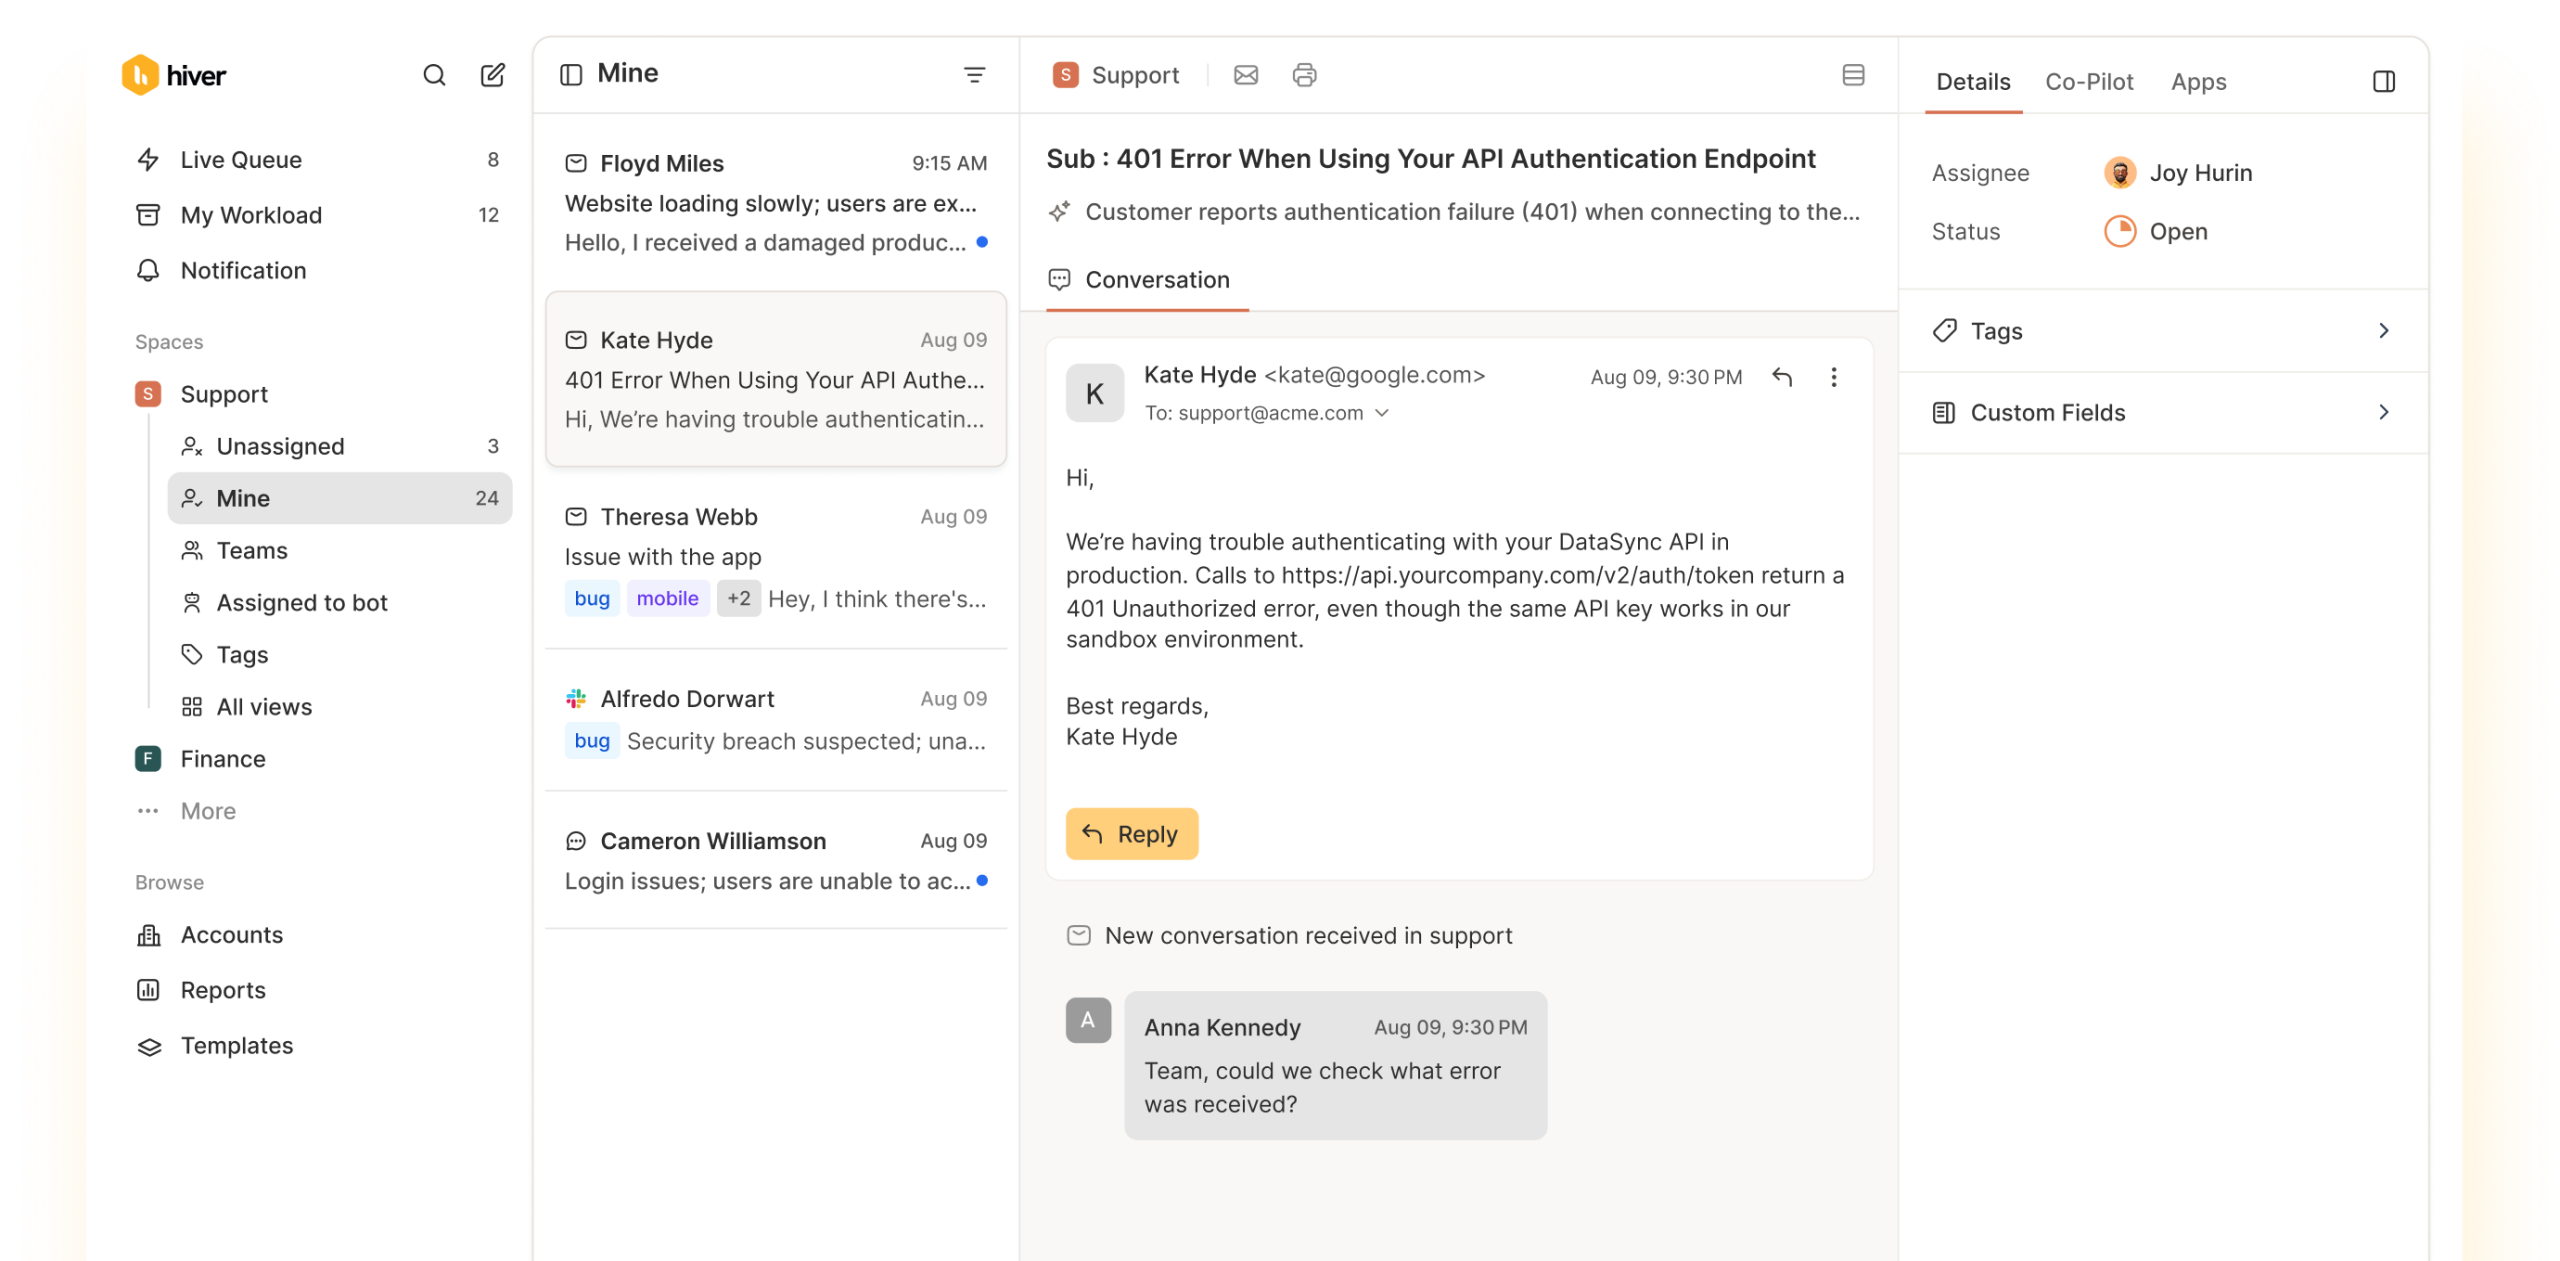Image resolution: width=2560 pixels, height=1261 pixels.
Task: Click the filter icon in Mine list
Action: pyautogui.click(x=974, y=75)
